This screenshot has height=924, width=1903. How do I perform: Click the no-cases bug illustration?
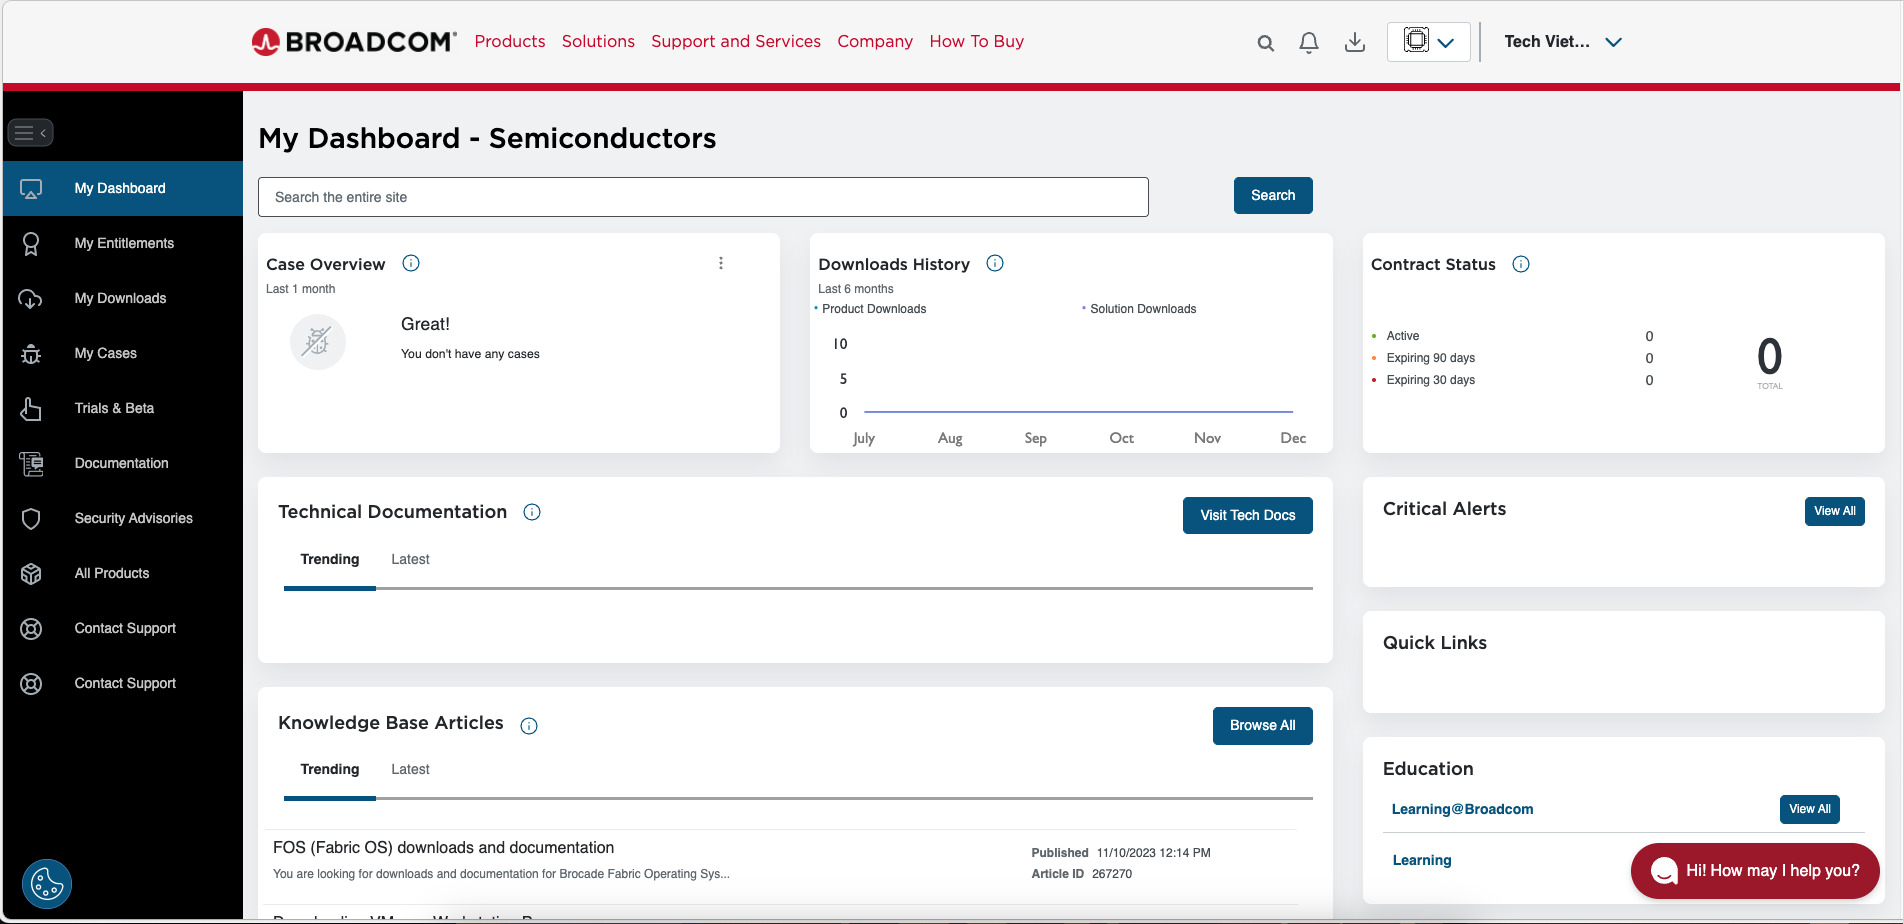pyautogui.click(x=318, y=342)
